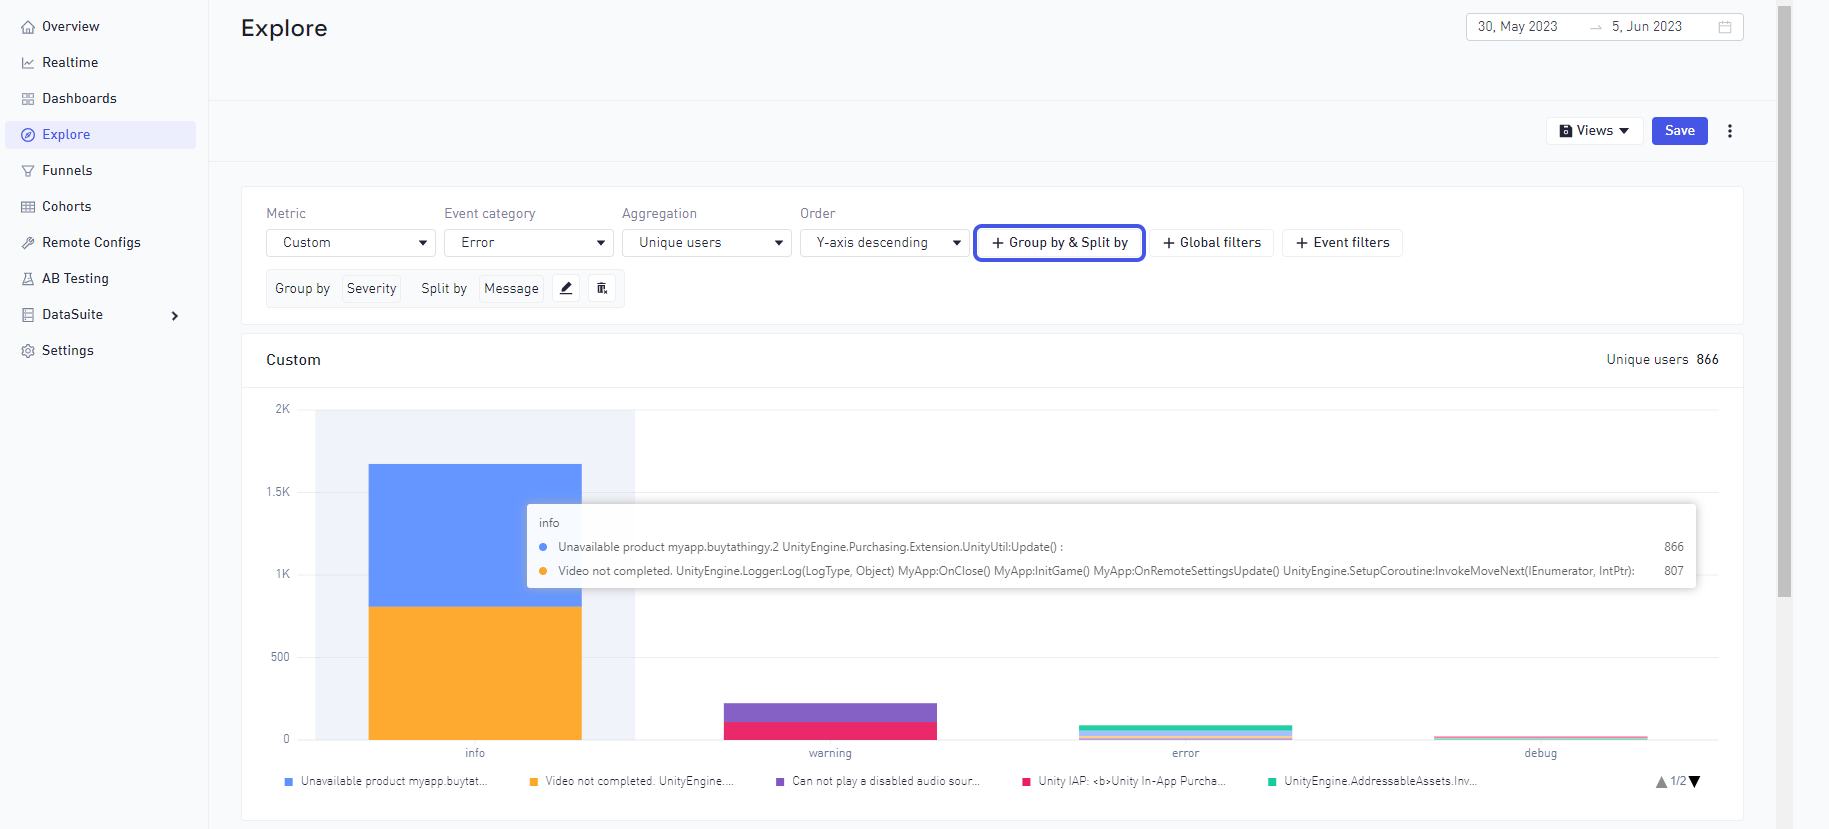Toggle Video not completed legend swatch
Viewport: 1829px width, 829px height.
point(534,782)
